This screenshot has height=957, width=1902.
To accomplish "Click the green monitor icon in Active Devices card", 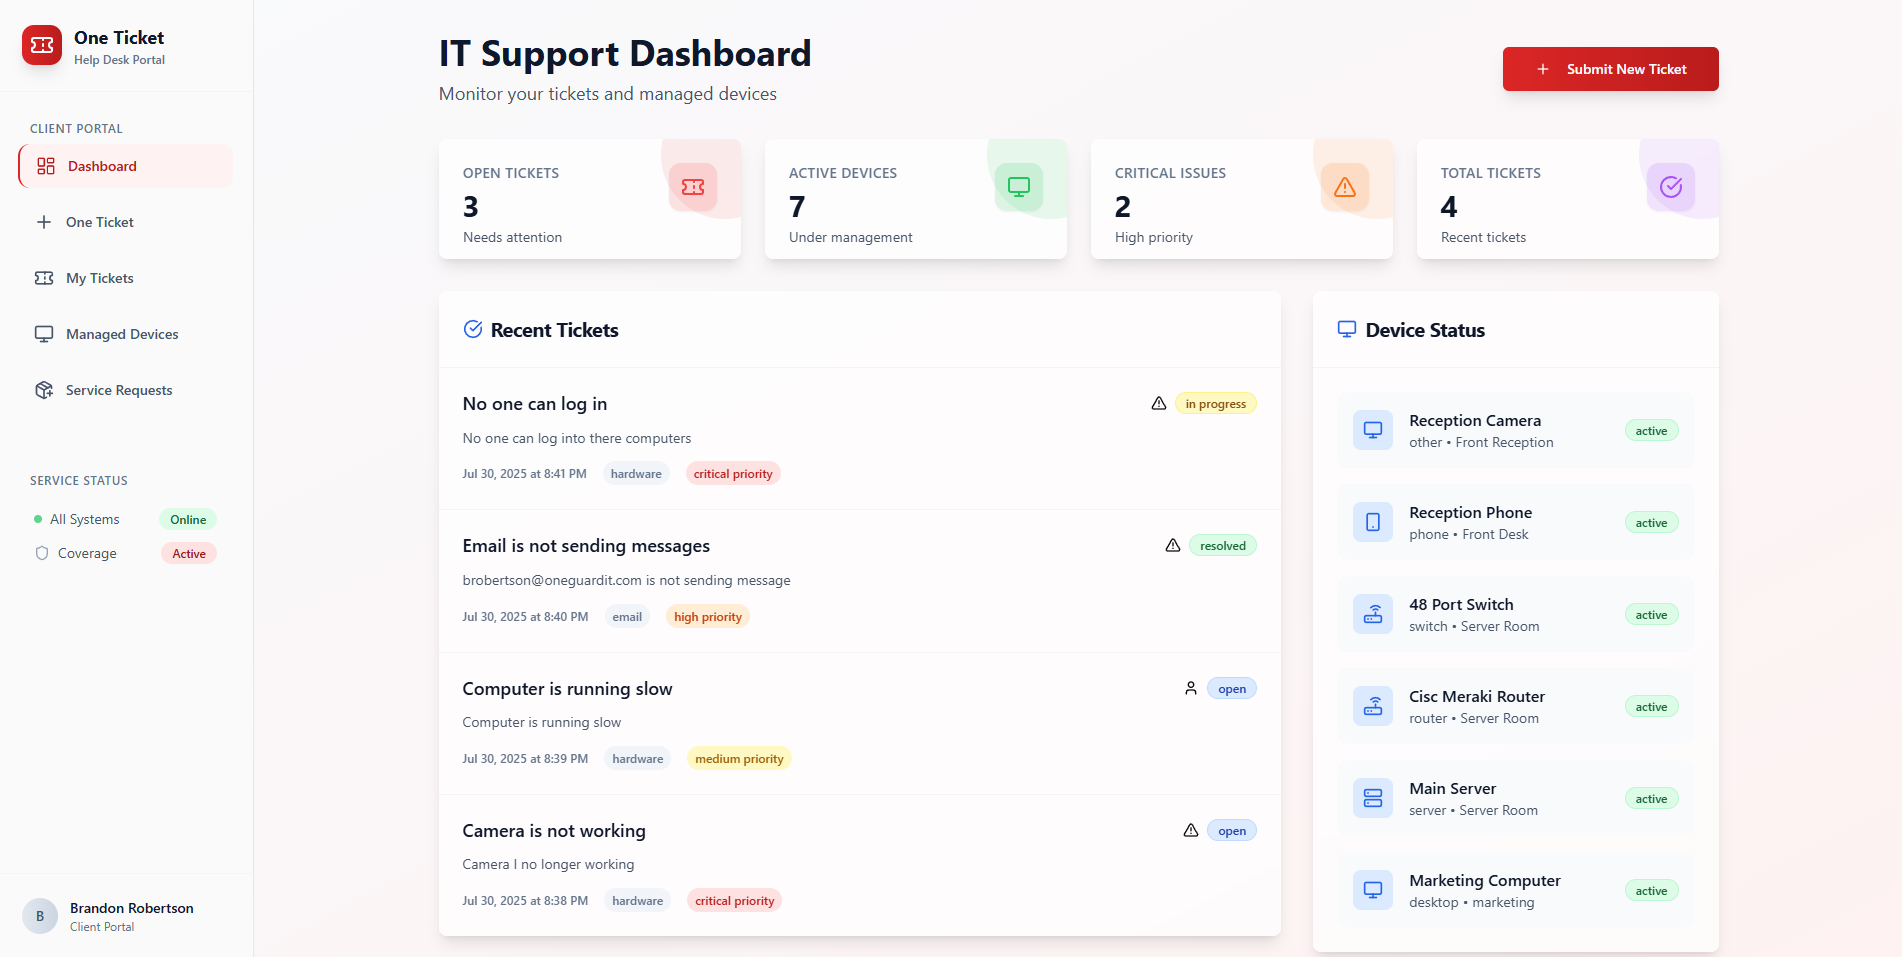I will [x=1019, y=187].
